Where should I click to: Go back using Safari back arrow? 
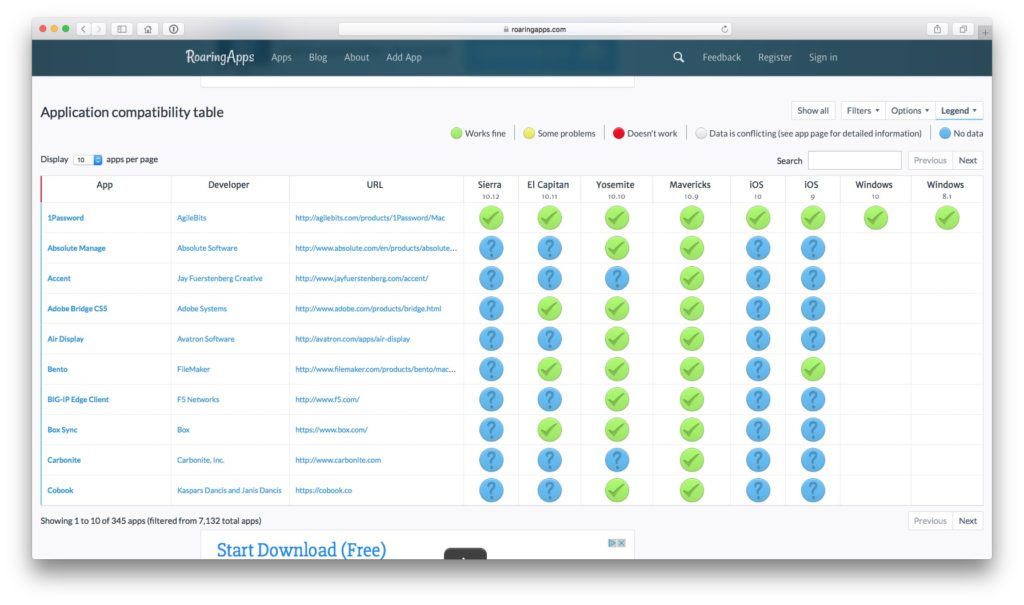(x=84, y=29)
